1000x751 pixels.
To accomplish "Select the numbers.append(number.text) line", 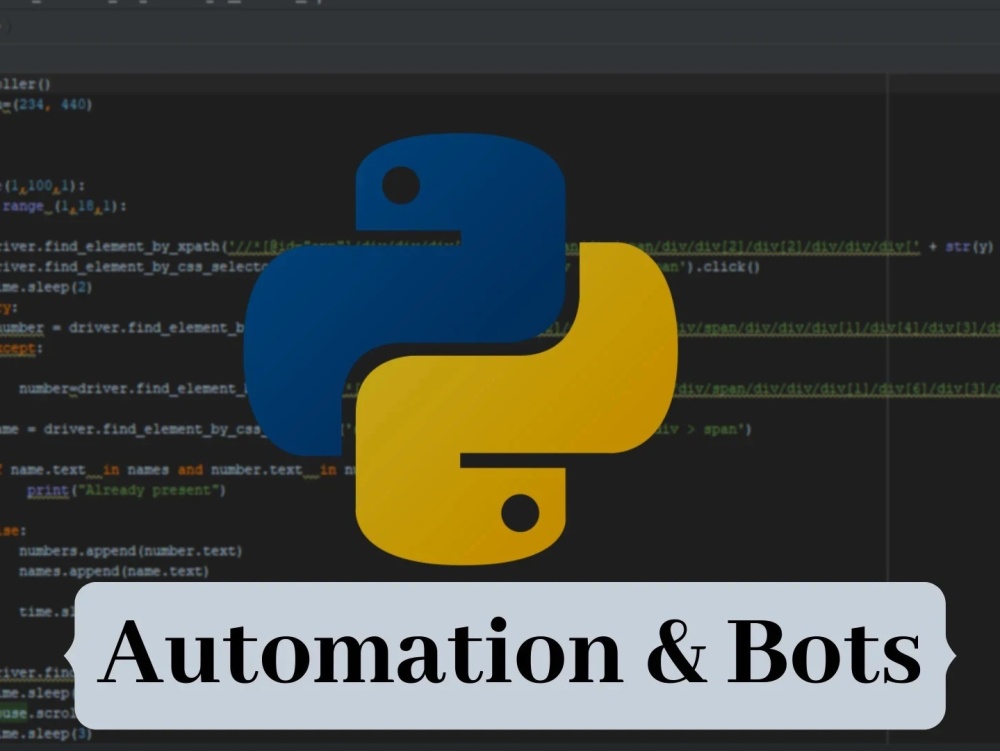I will 130,551.
